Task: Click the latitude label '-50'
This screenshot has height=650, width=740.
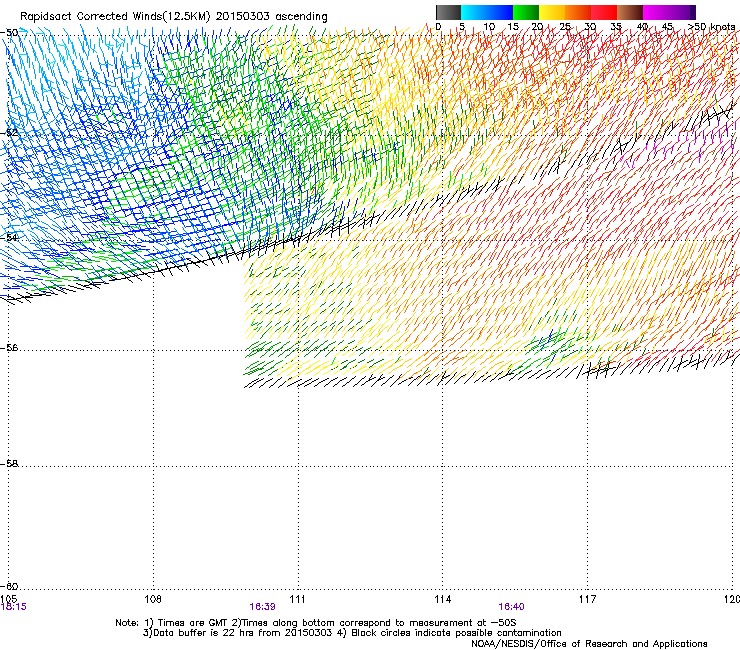Action: (x=9, y=33)
